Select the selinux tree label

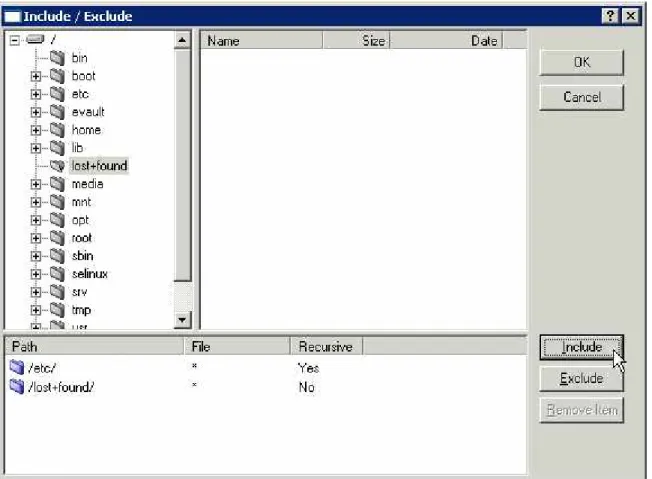90,274
